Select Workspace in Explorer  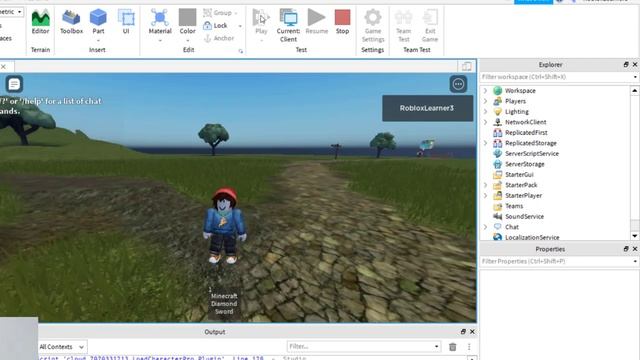point(520,91)
